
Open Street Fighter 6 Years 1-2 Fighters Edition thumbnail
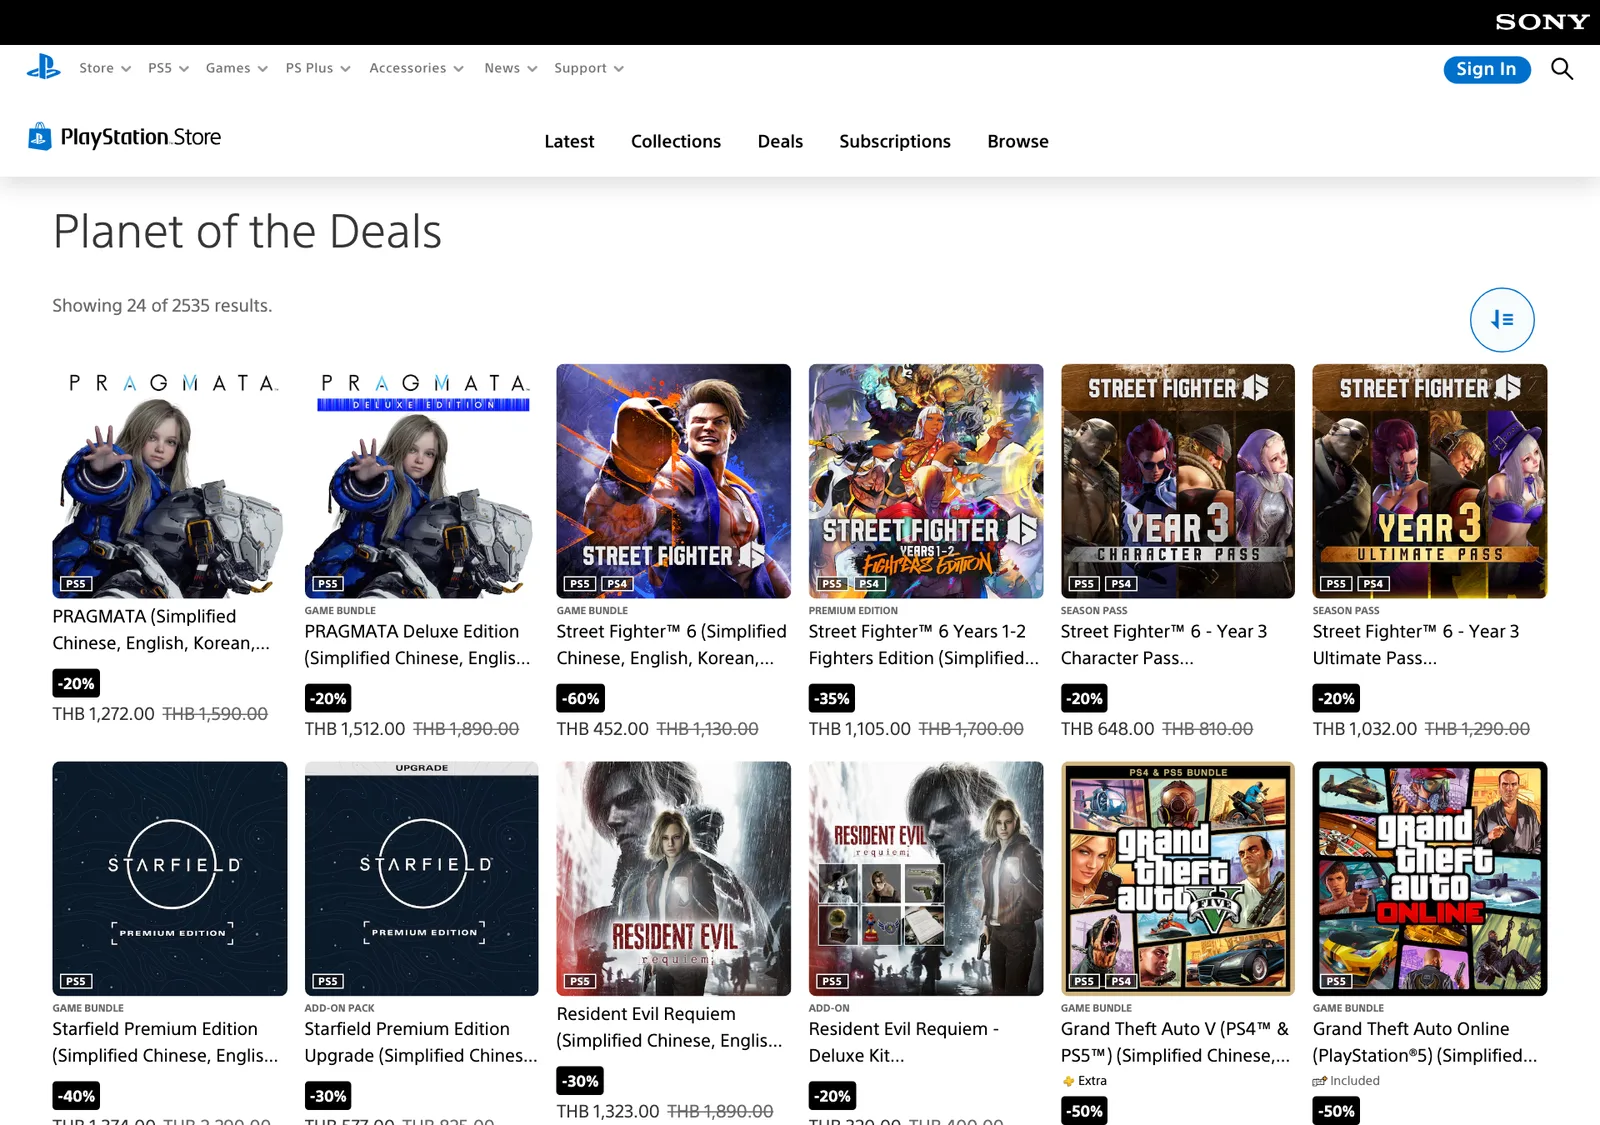click(925, 481)
